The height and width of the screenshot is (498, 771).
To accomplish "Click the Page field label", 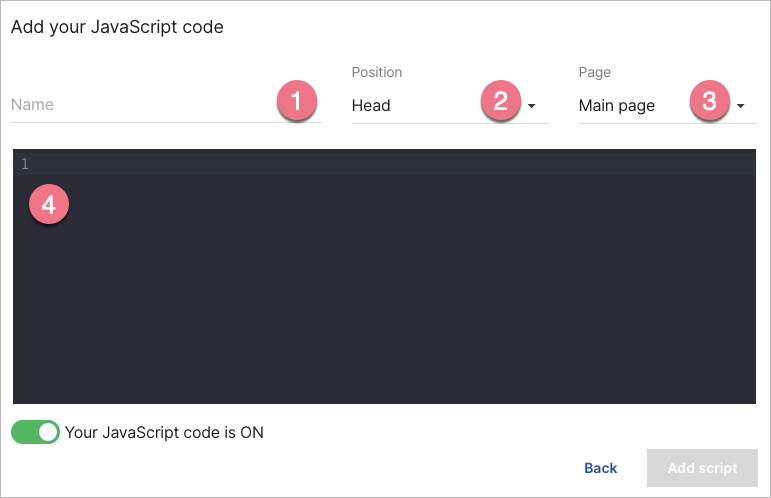I will tap(594, 73).
